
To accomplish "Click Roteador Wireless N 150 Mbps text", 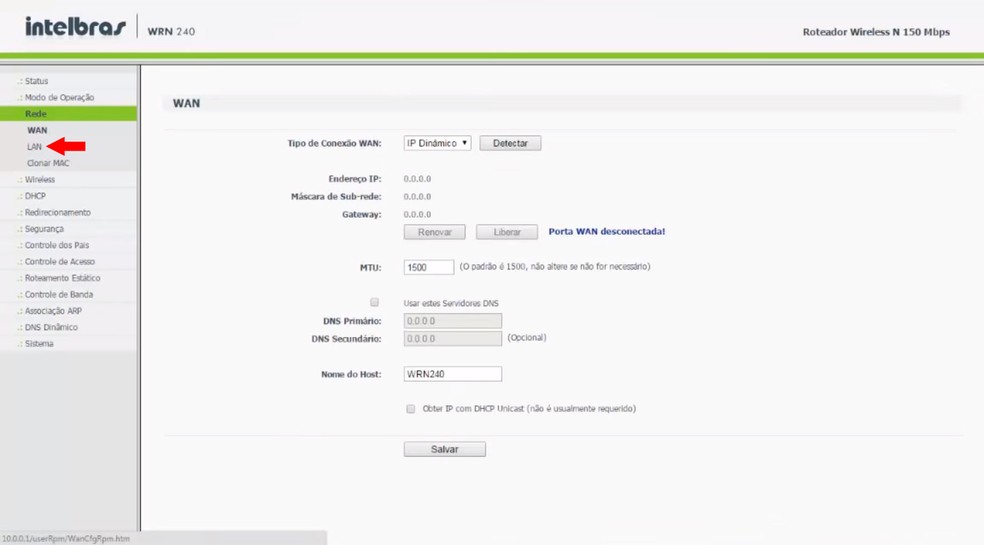I will [x=876, y=31].
